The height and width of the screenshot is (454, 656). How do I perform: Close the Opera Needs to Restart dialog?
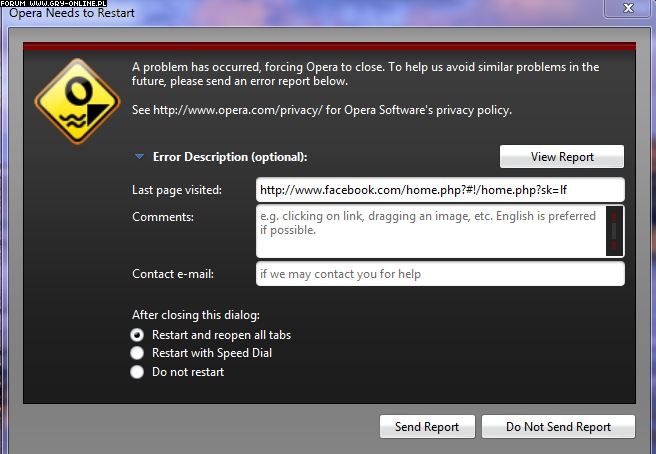point(628,8)
